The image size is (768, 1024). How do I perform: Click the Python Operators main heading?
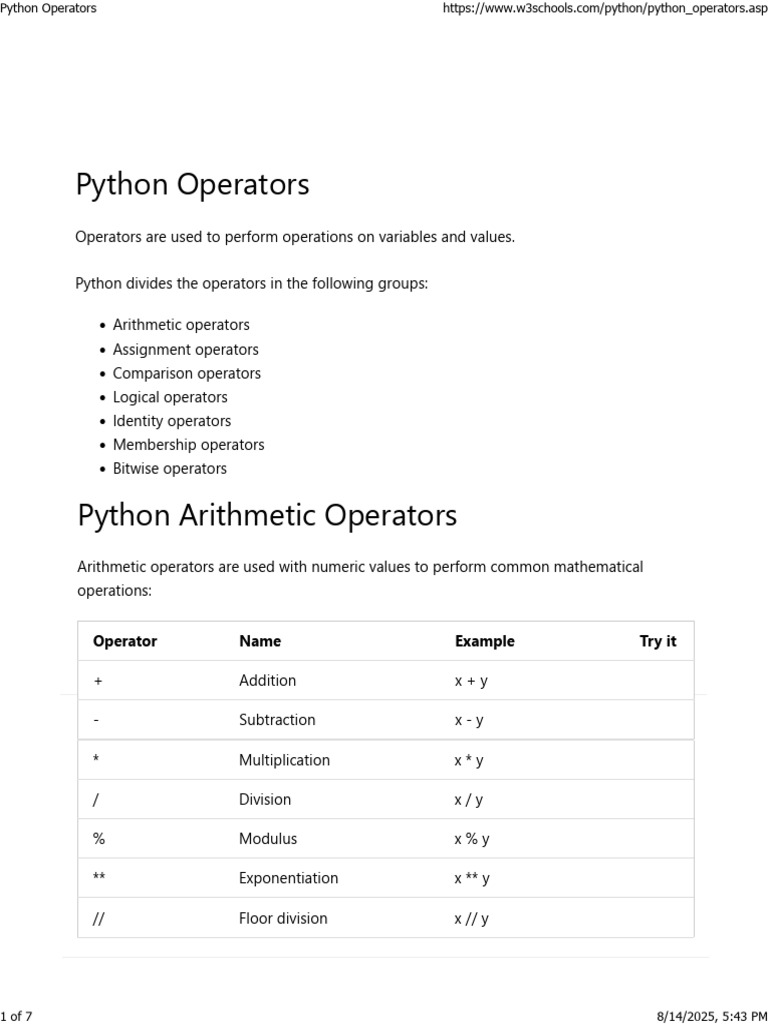pos(192,185)
